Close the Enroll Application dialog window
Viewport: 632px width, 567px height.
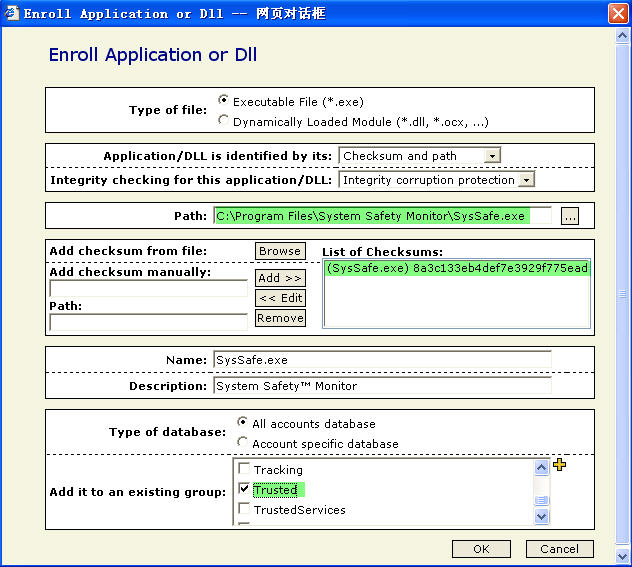click(x=618, y=14)
